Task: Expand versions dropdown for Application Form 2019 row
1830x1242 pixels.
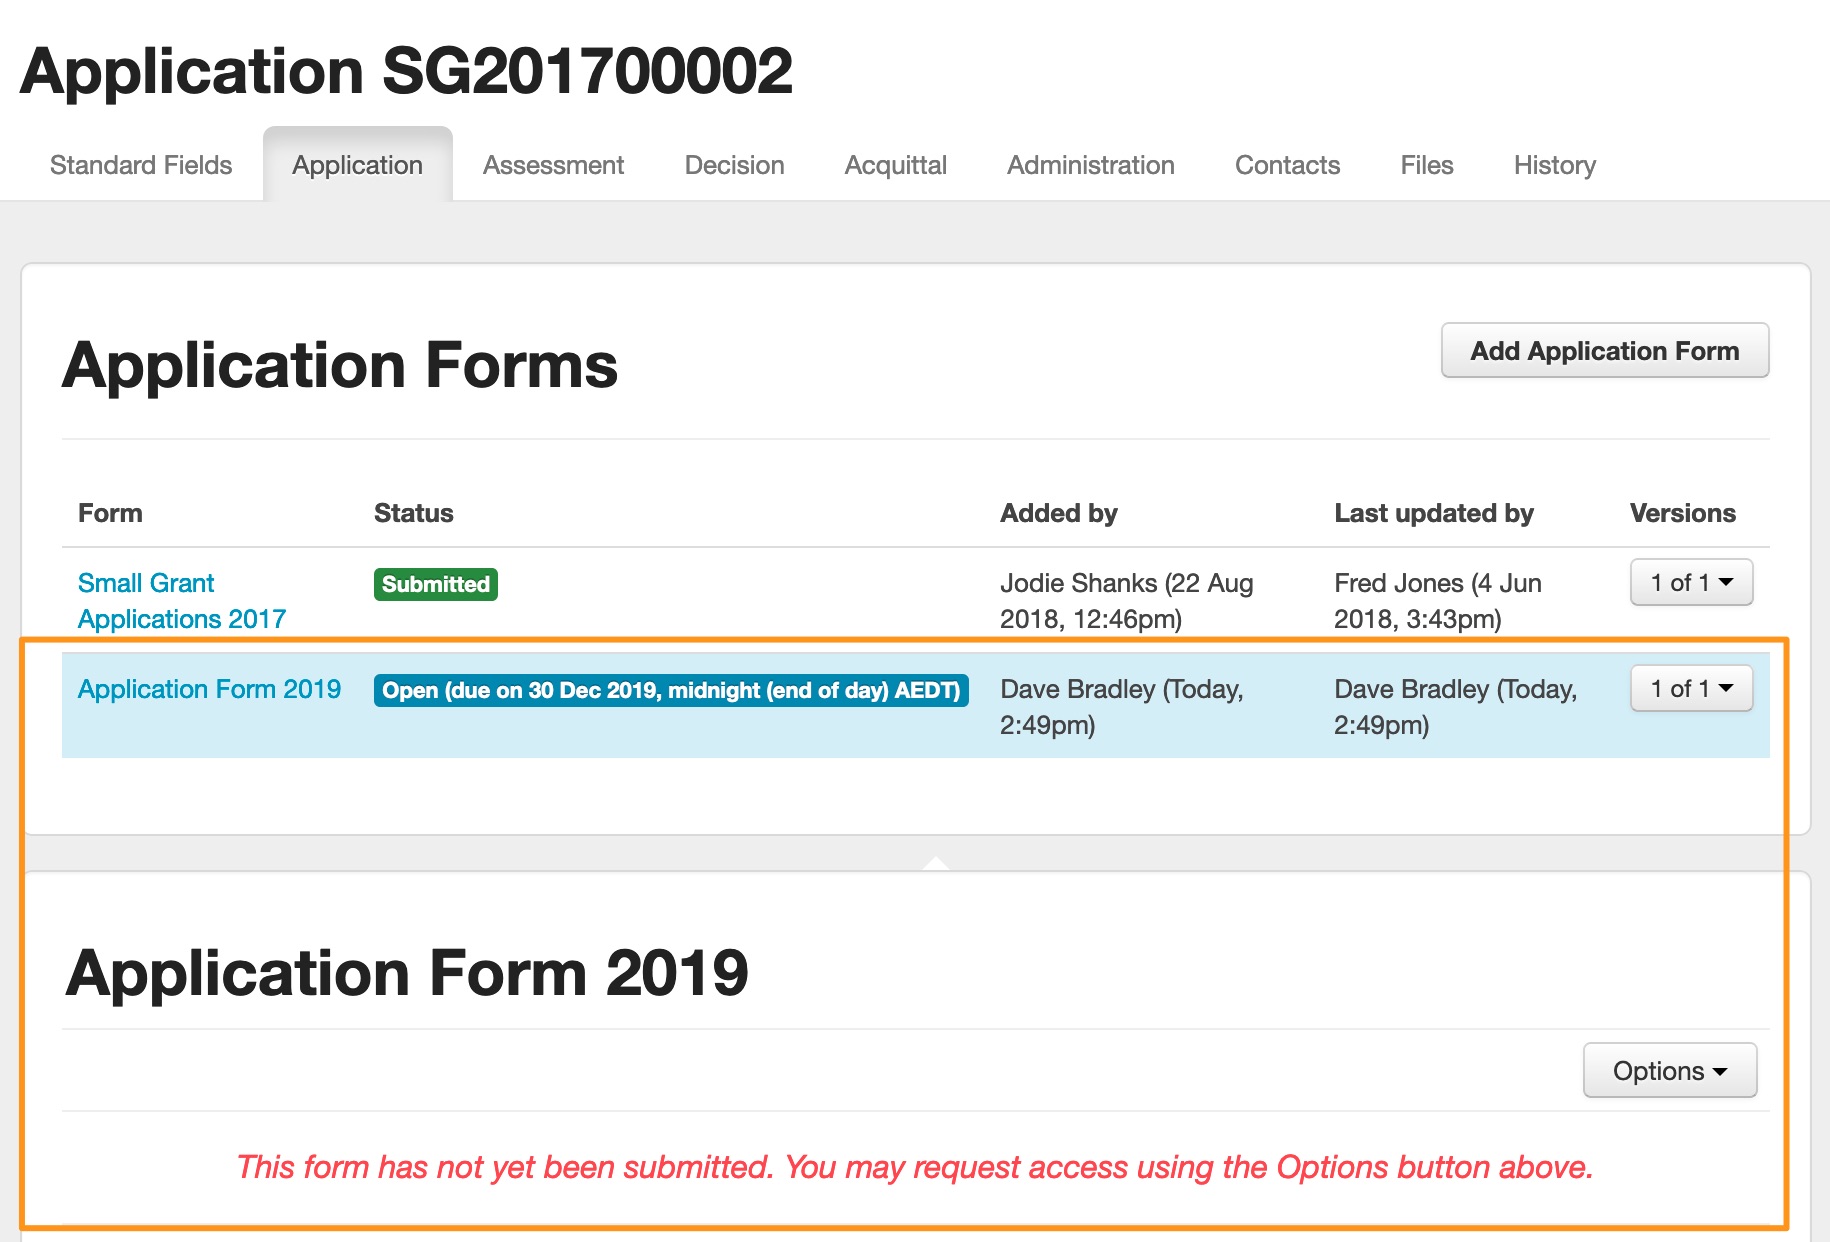Action: pyautogui.click(x=1691, y=688)
